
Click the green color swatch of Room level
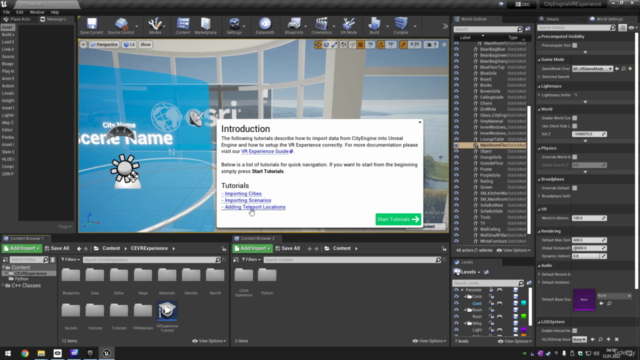[x=524, y=316]
